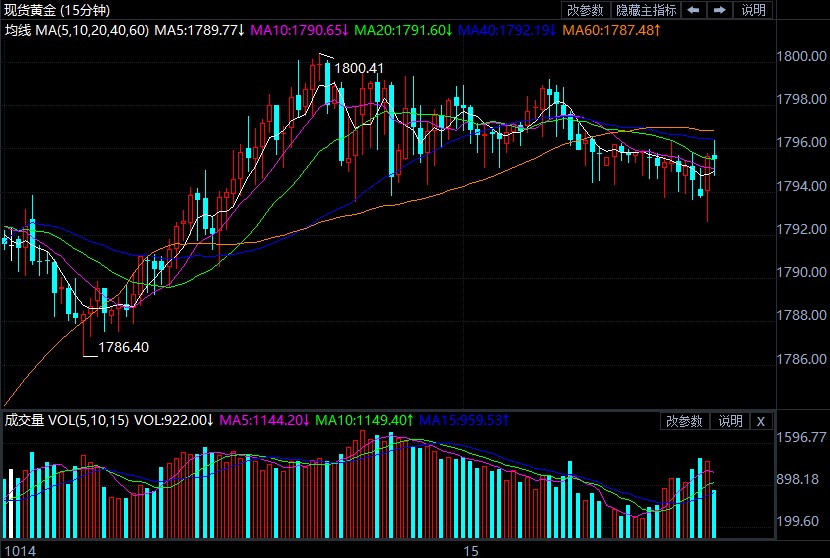Click the 1798.00 price axis label
This screenshot has height=558, width=830.
pos(801,99)
